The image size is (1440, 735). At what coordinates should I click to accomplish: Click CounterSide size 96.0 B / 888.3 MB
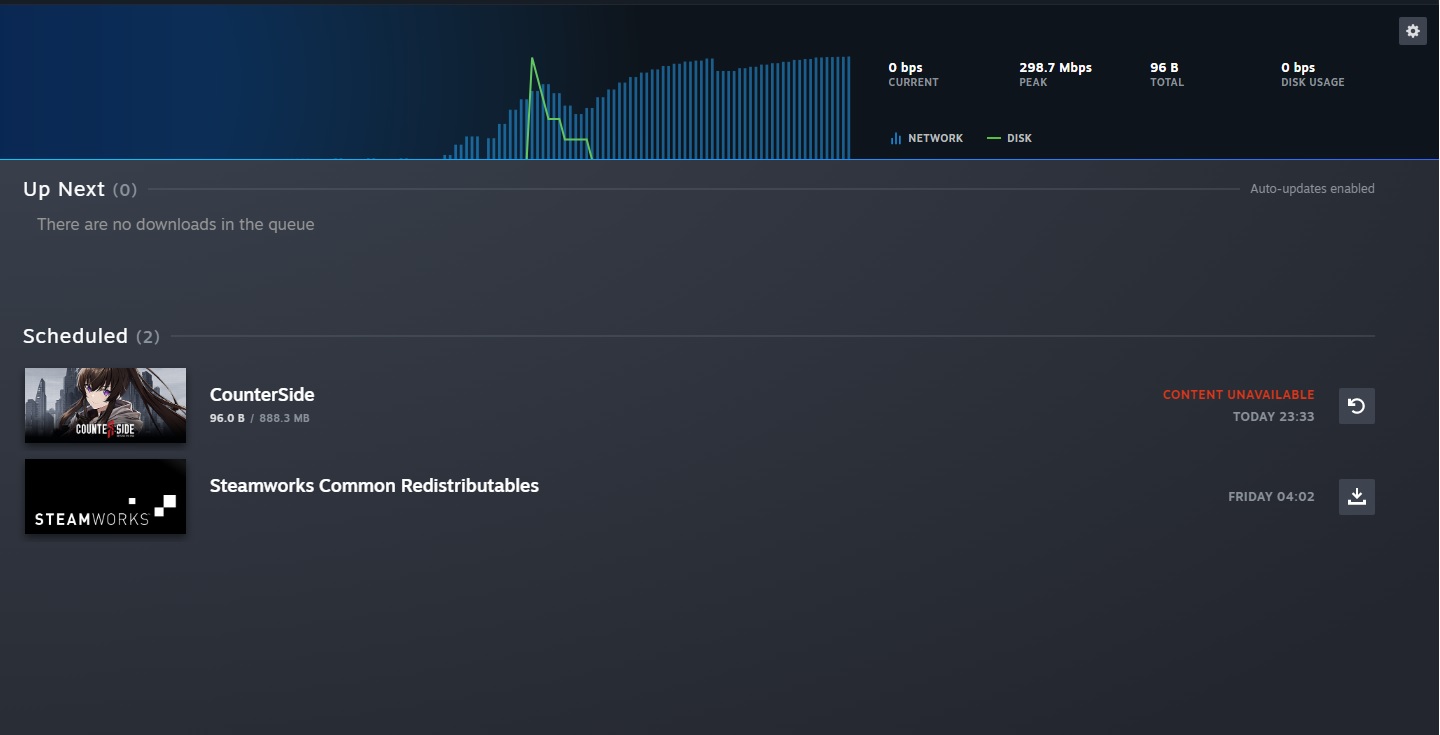[259, 418]
